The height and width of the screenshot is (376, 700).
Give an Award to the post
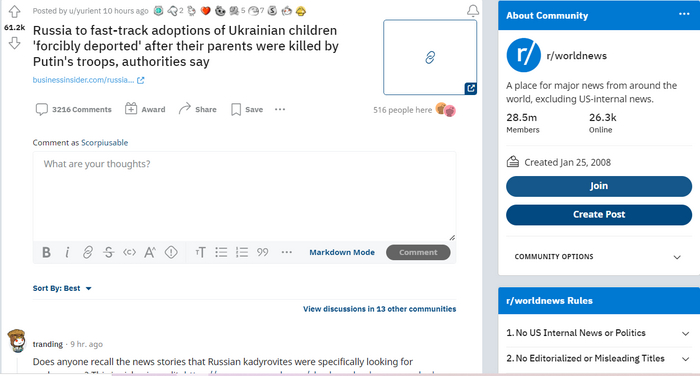(146, 109)
